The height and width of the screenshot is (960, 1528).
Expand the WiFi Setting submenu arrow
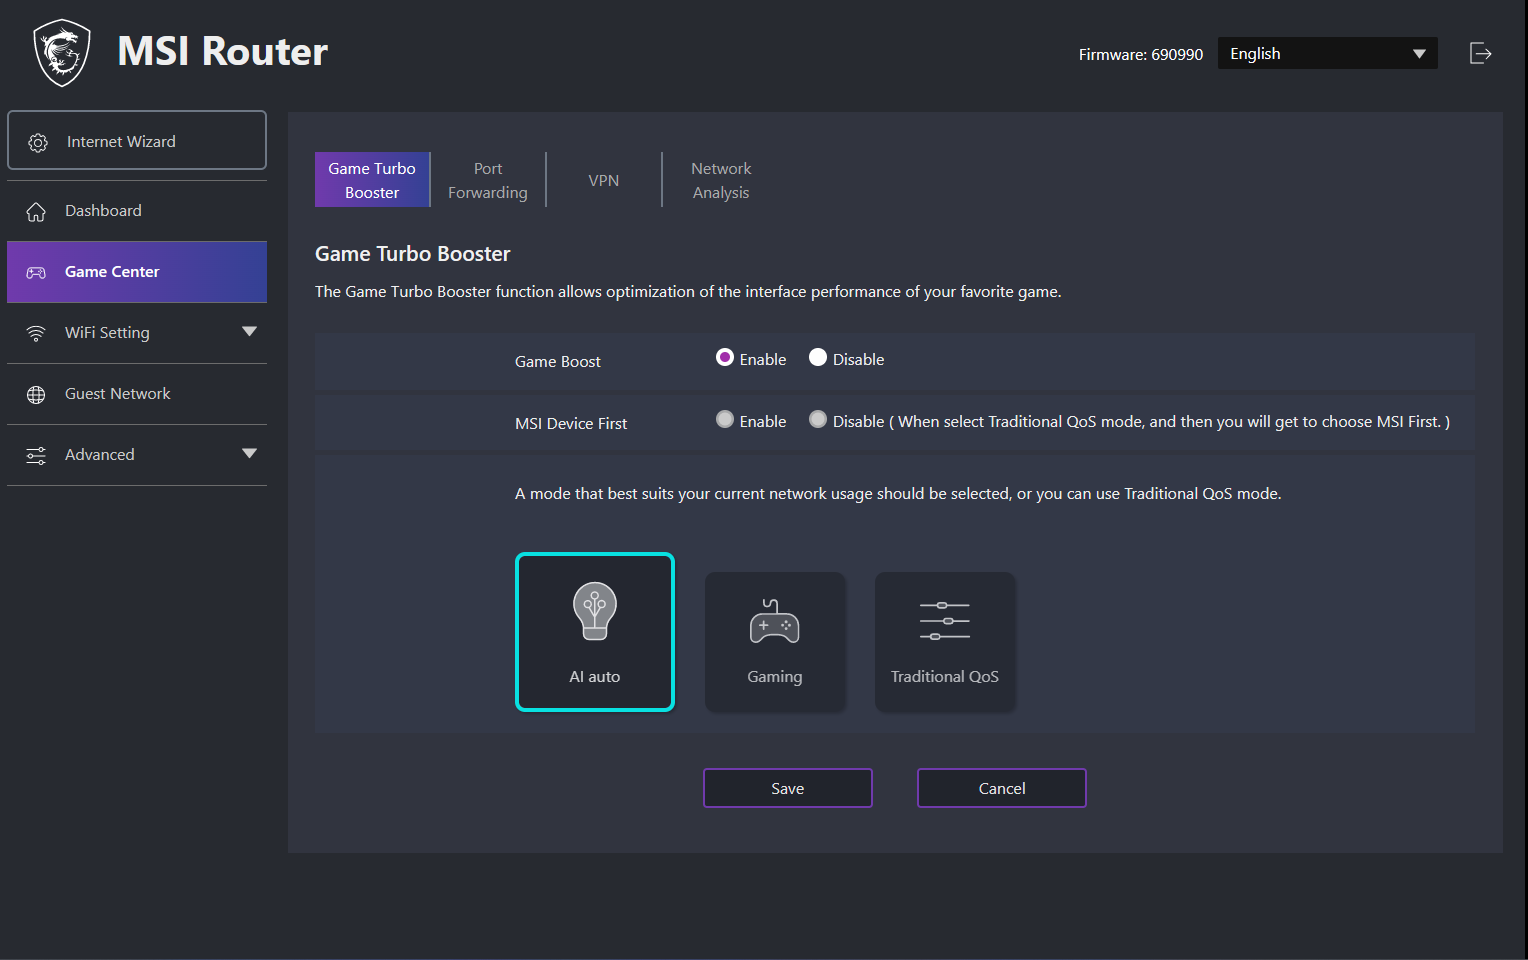coord(249,332)
